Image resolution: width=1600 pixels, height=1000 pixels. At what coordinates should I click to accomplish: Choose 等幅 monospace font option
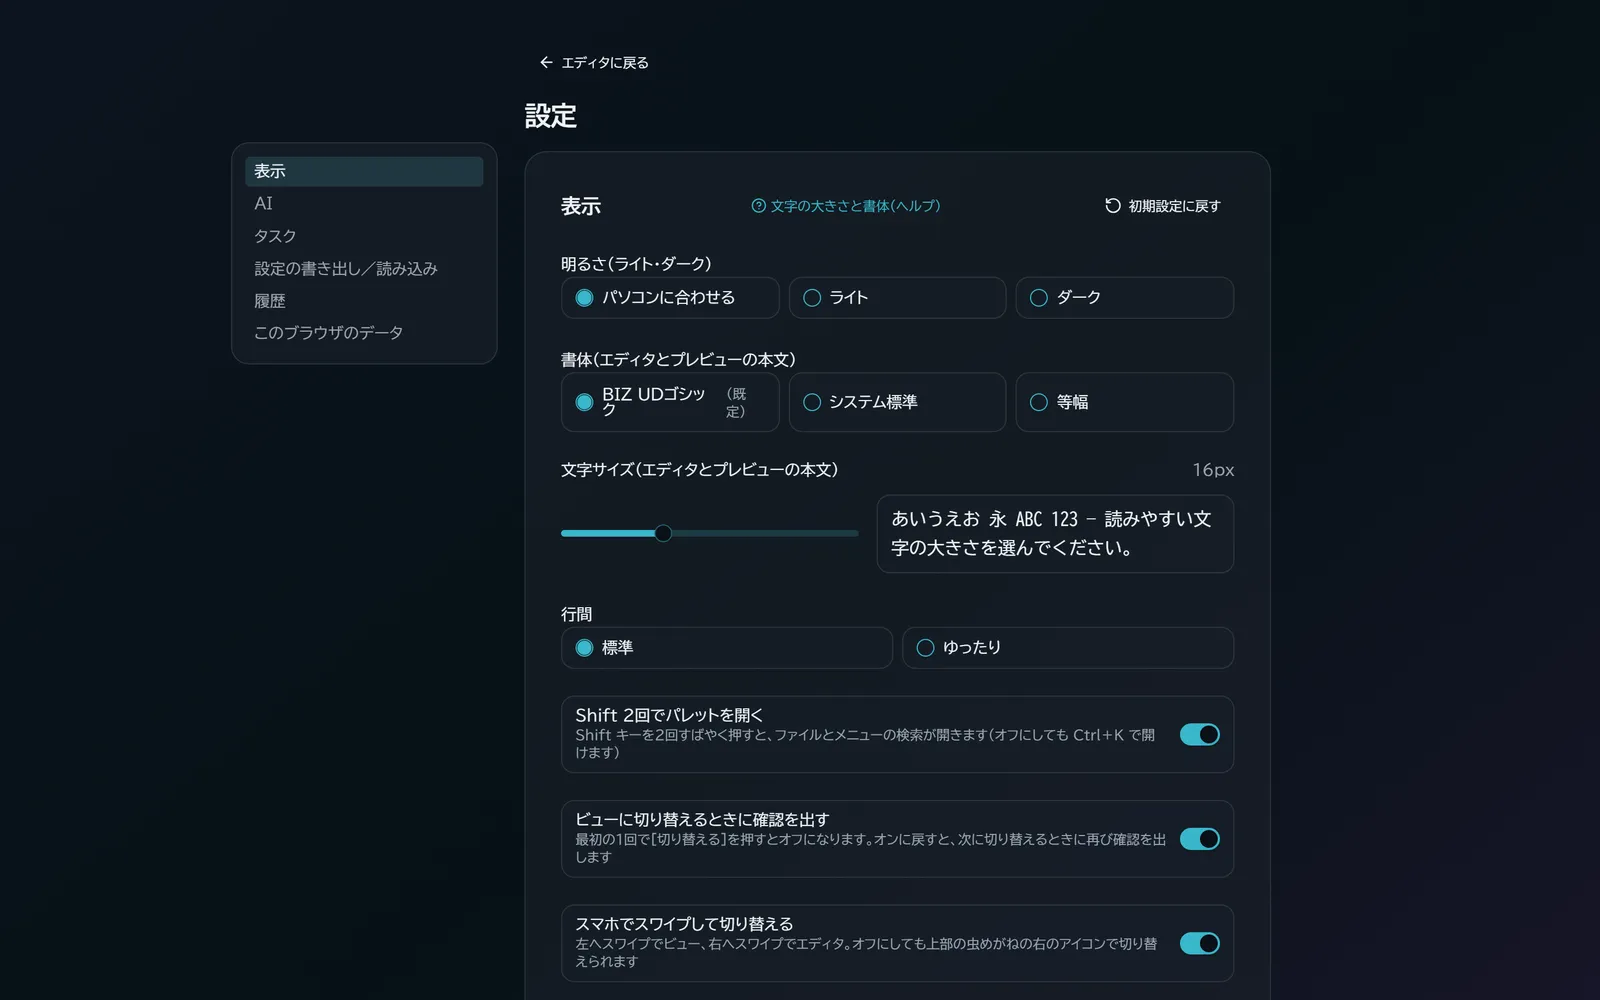pos(1124,402)
